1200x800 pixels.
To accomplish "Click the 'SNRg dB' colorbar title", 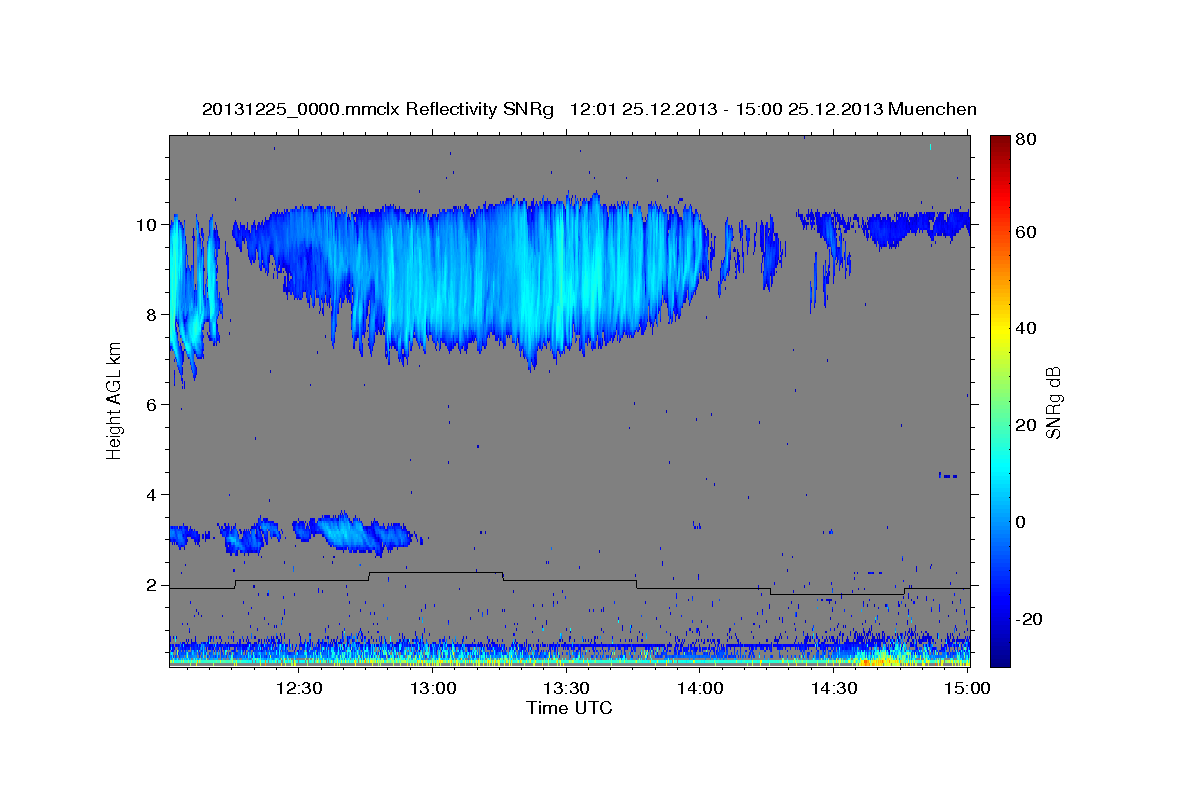I will [1053, 401].
